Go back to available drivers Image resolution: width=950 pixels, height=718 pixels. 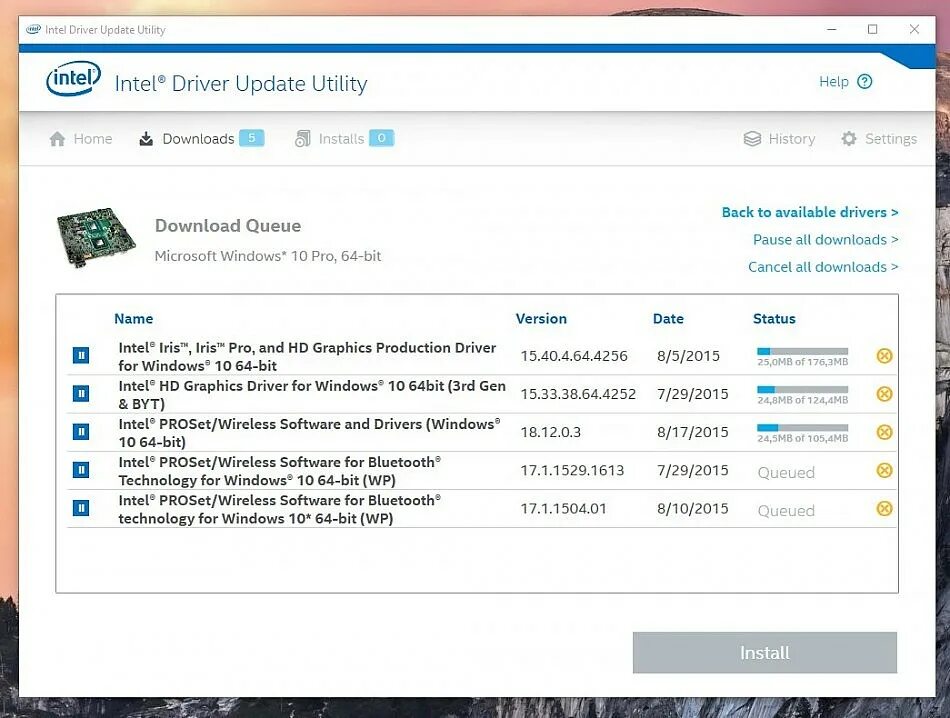click(810, 212)
